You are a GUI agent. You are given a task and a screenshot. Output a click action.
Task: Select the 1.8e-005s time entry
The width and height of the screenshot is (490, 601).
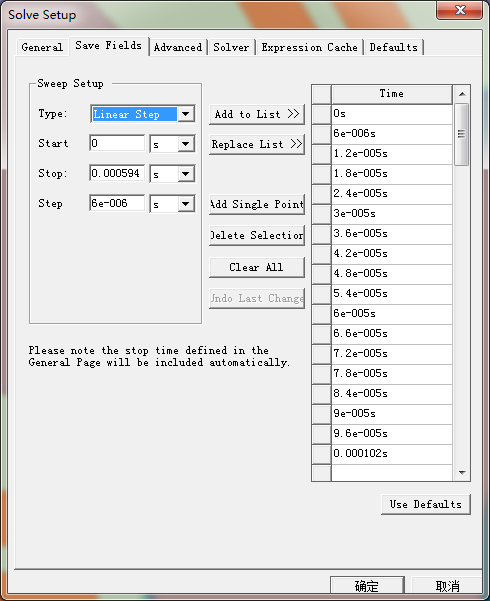[392, 174]
